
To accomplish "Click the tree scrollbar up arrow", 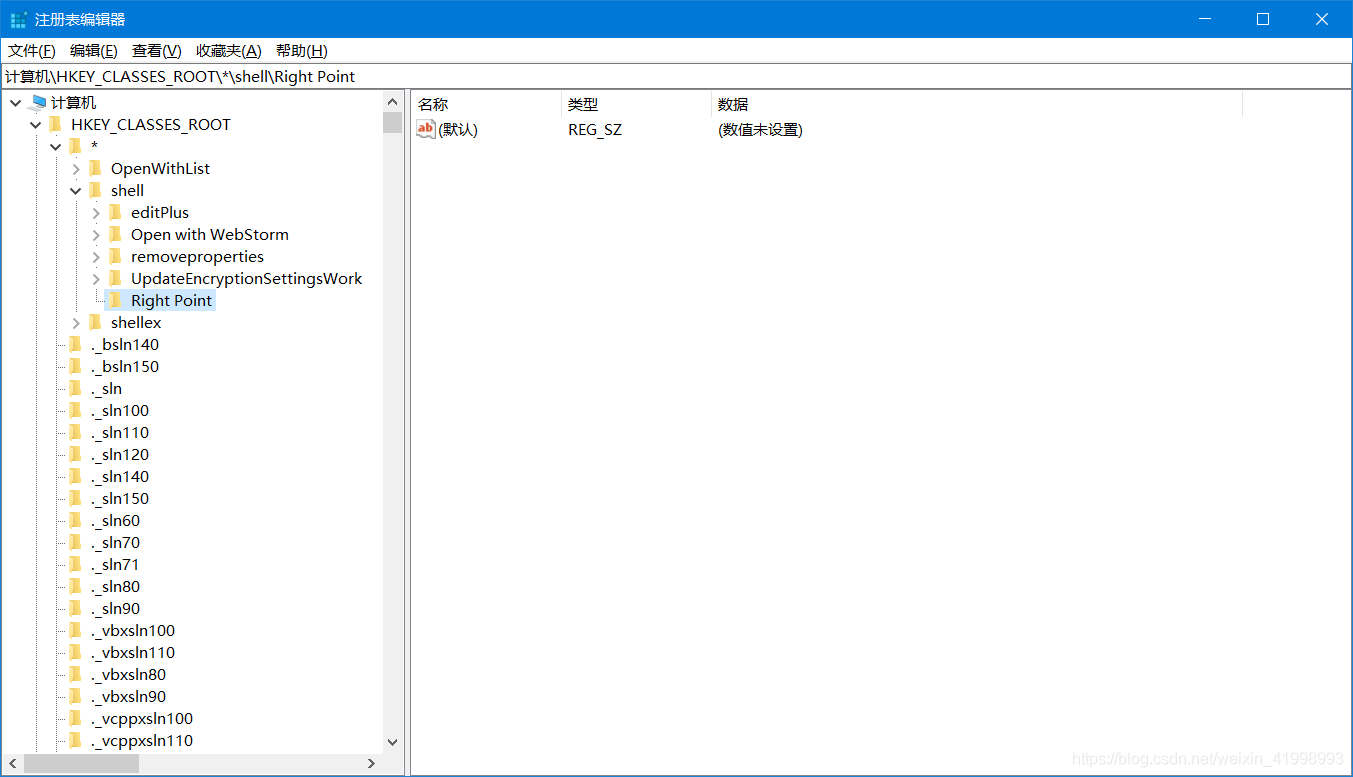I will 392,101.
